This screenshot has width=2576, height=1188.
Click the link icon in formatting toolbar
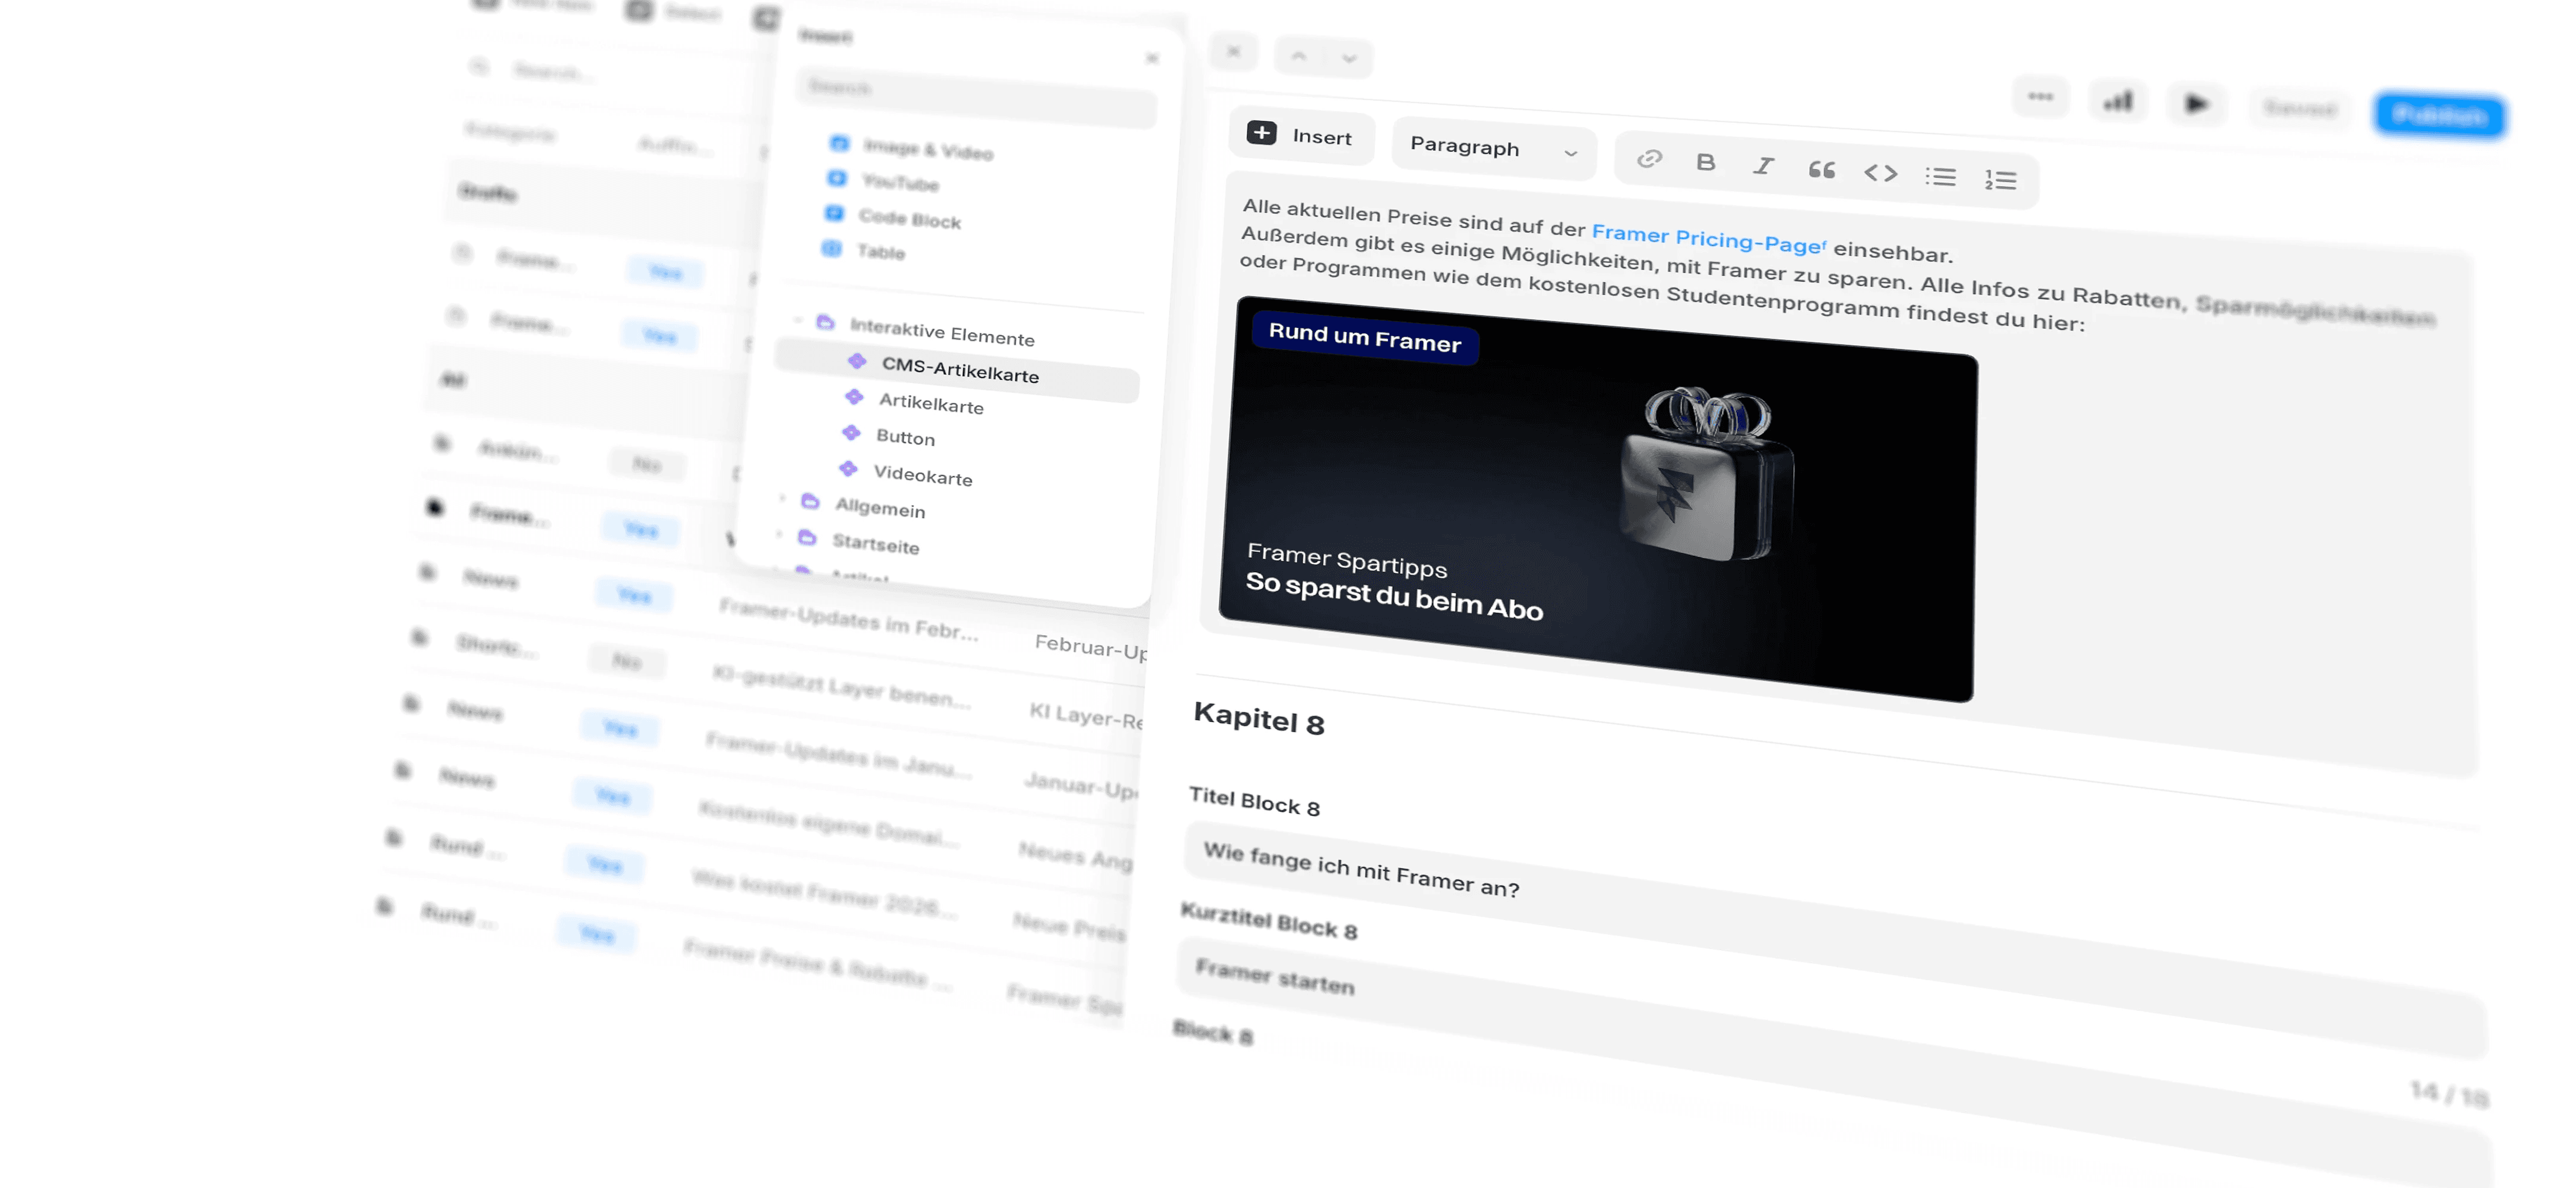click(x=1649, y=159)
